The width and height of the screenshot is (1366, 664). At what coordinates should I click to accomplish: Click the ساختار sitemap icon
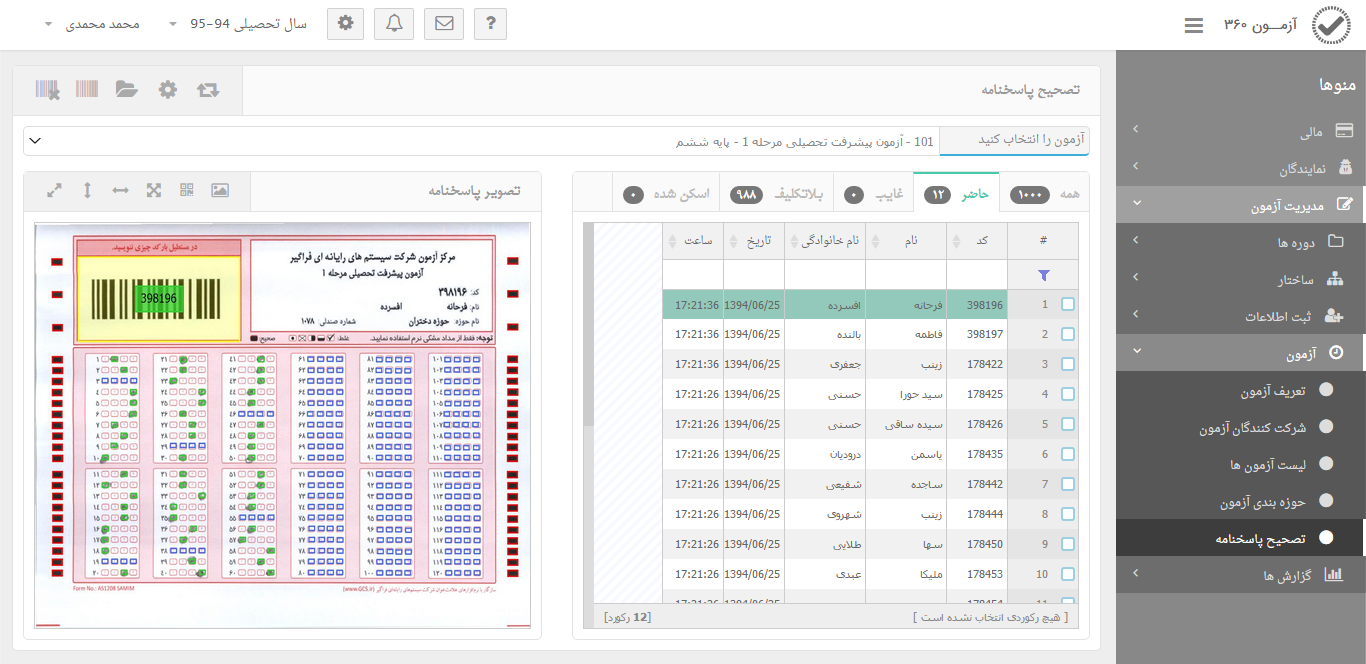pyautogui.click(x=1336, y=278)
